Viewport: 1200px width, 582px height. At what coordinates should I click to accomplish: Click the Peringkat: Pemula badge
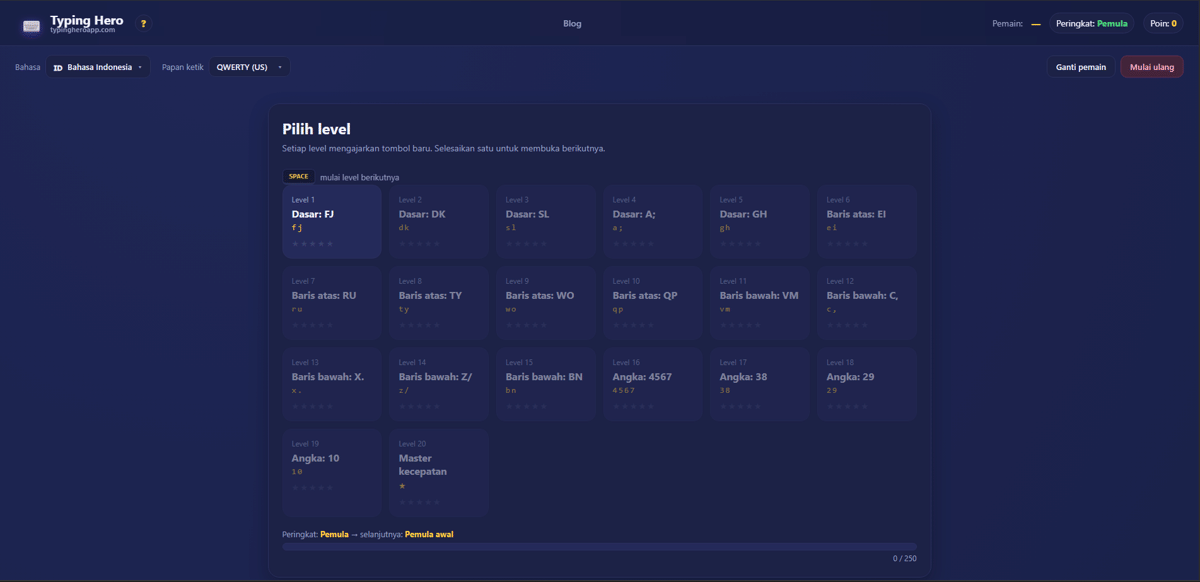click(1091, 24)
